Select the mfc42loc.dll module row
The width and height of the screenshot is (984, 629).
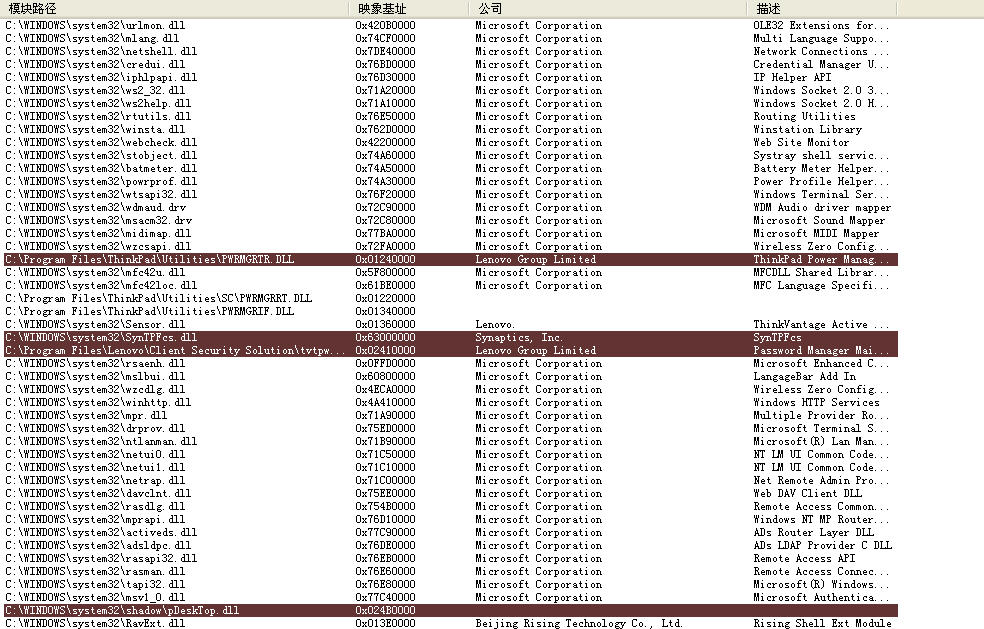click(451, 285)
